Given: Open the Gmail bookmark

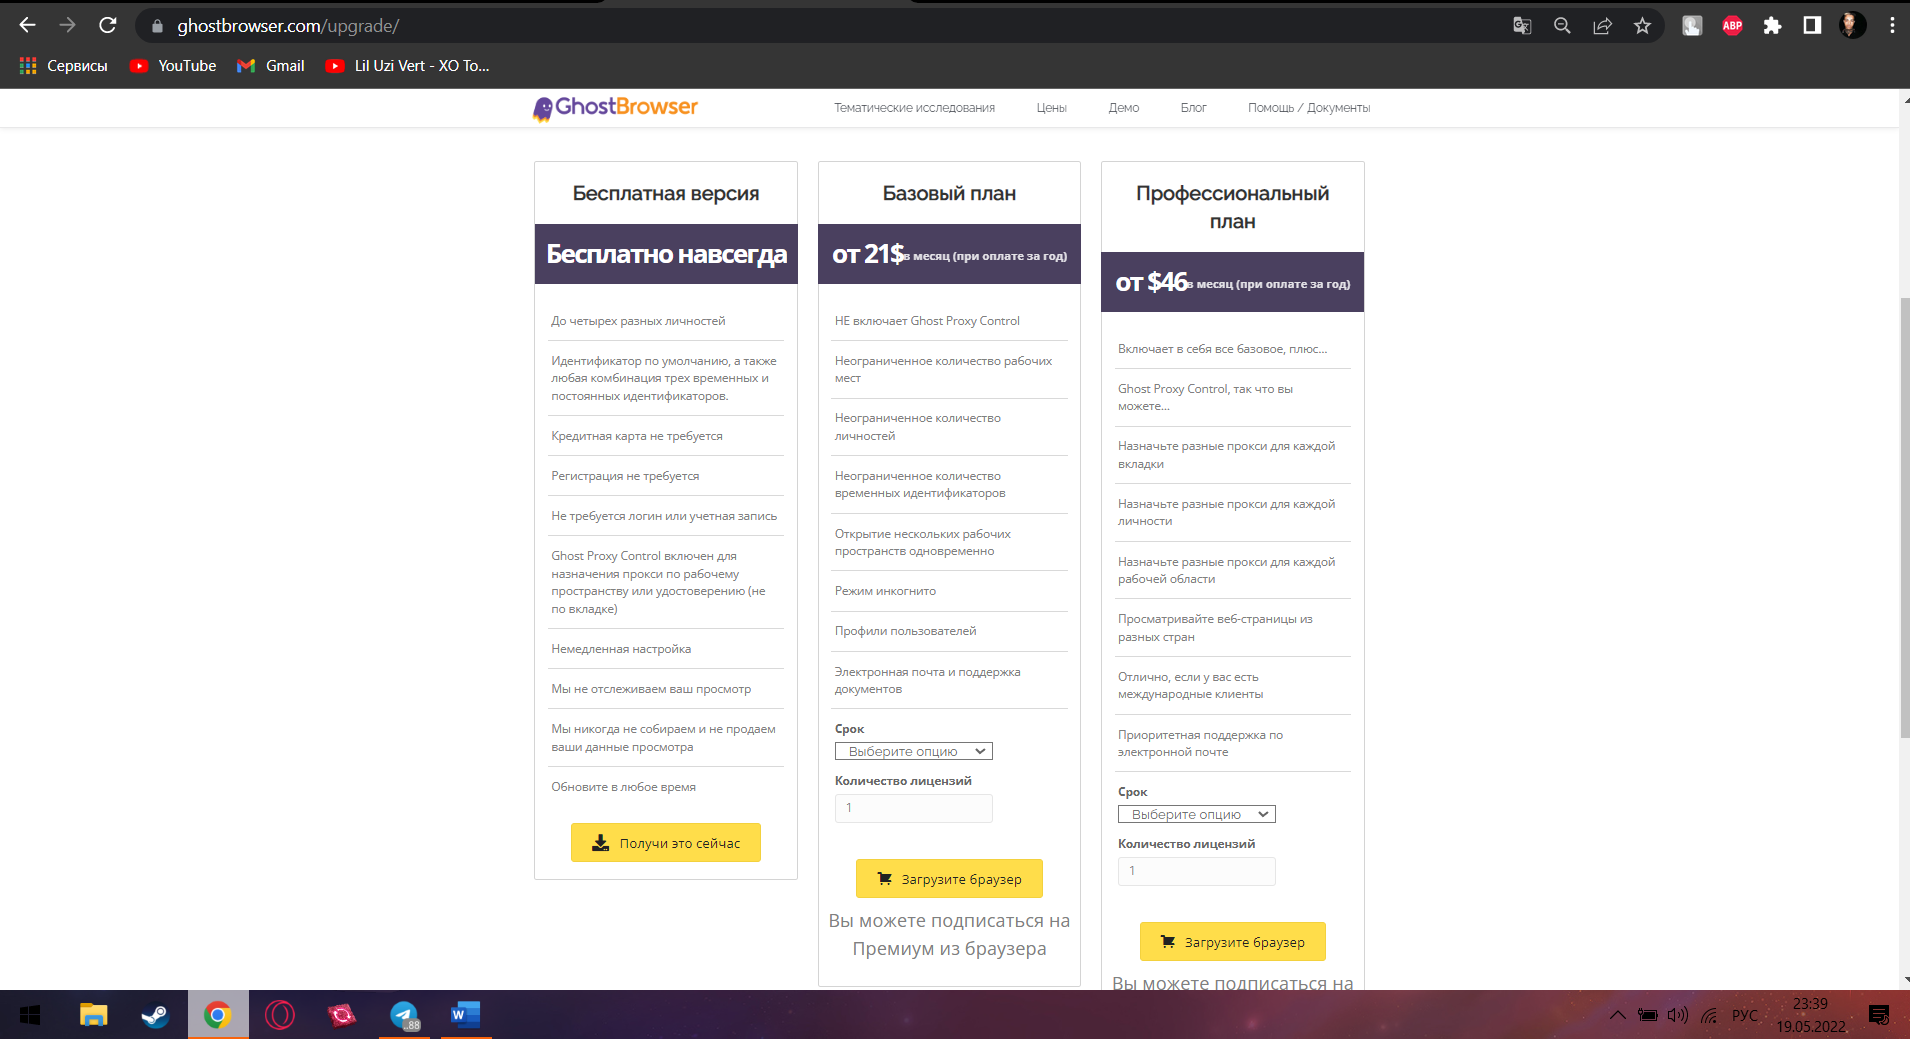Looking at the screenshot, I should click(x=271, y=66).
